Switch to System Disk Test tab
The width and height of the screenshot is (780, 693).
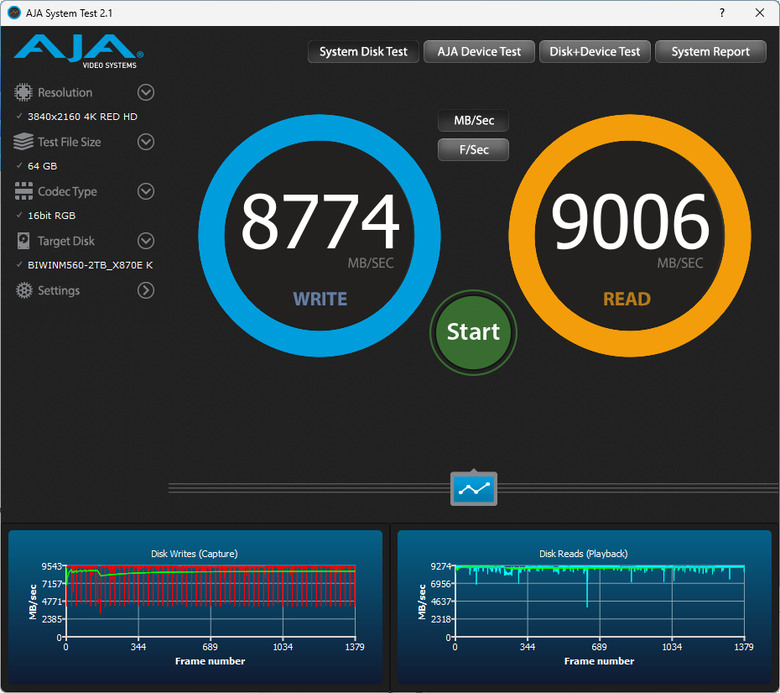(363, 52)
